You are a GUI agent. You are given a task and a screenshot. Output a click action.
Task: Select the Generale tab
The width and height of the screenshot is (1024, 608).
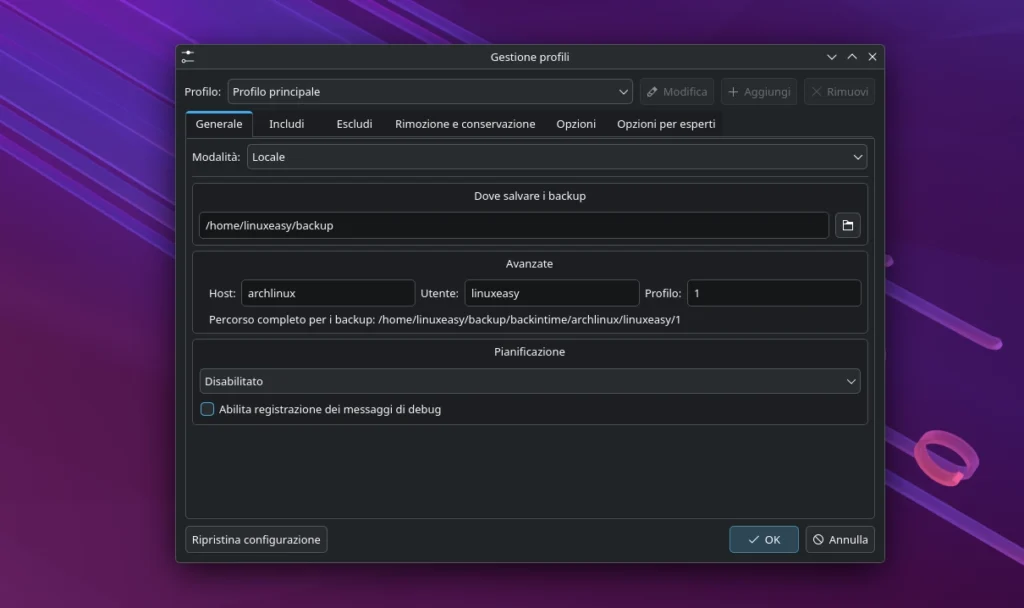pos(219,124)
